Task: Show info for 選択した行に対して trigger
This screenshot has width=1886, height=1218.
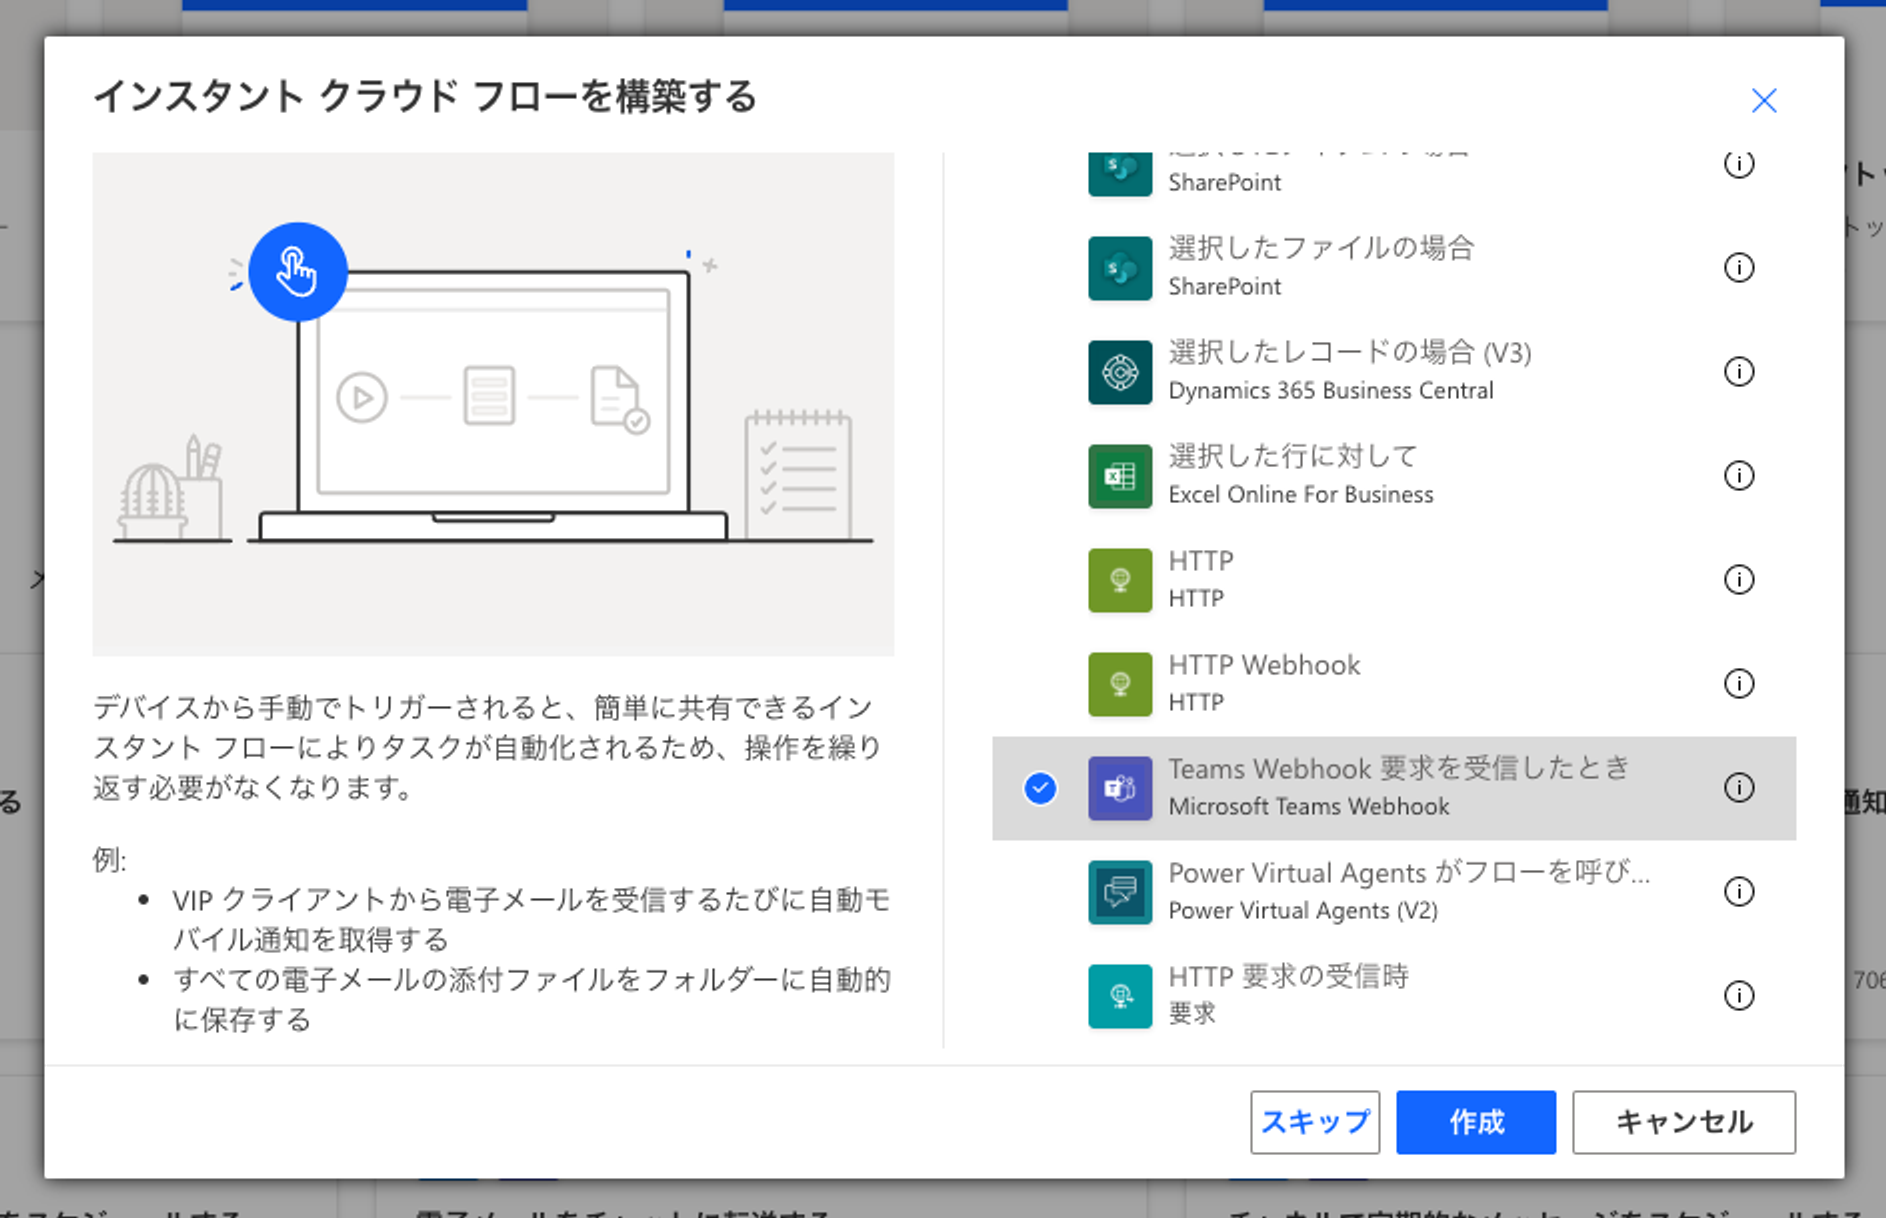Action: click(x=1739, y=475)
